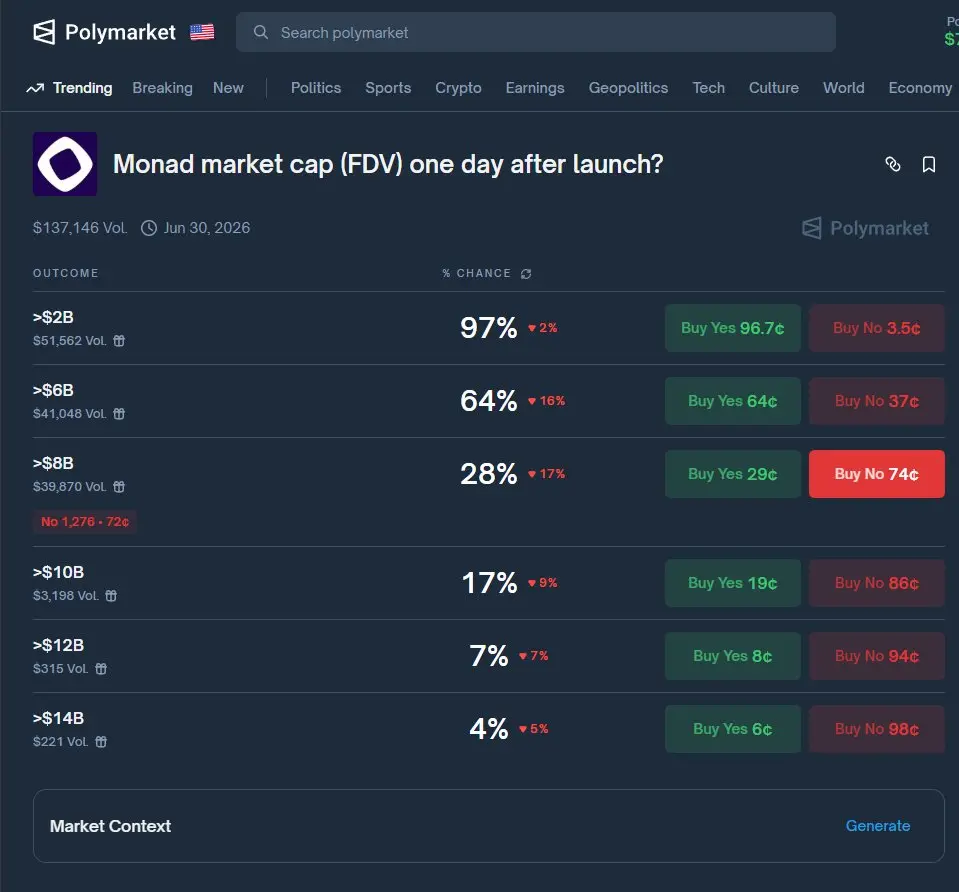959x892 pixels.
Task: Open the Trending tab
Action: tap(83, 88)
